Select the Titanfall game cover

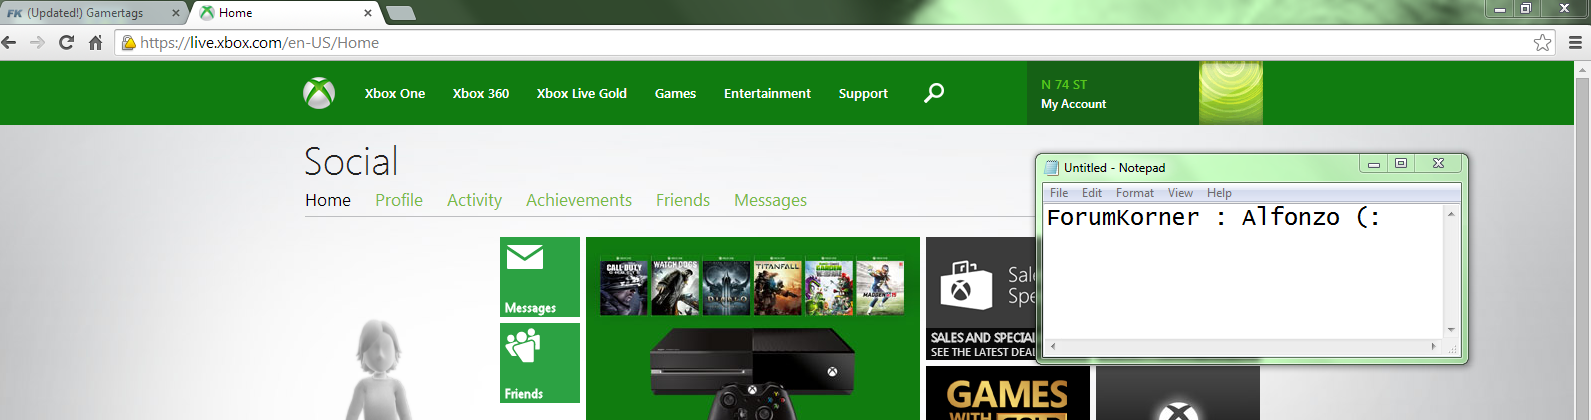coord(778,287)
